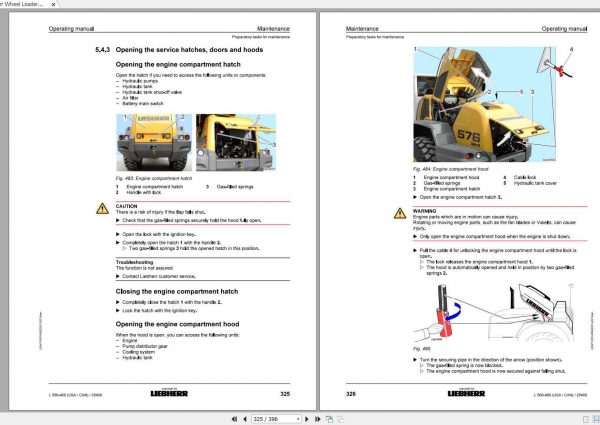Click legend entry Cable lock
The height and width of the screenshot is (425, 600).
(x=525, y=177)
